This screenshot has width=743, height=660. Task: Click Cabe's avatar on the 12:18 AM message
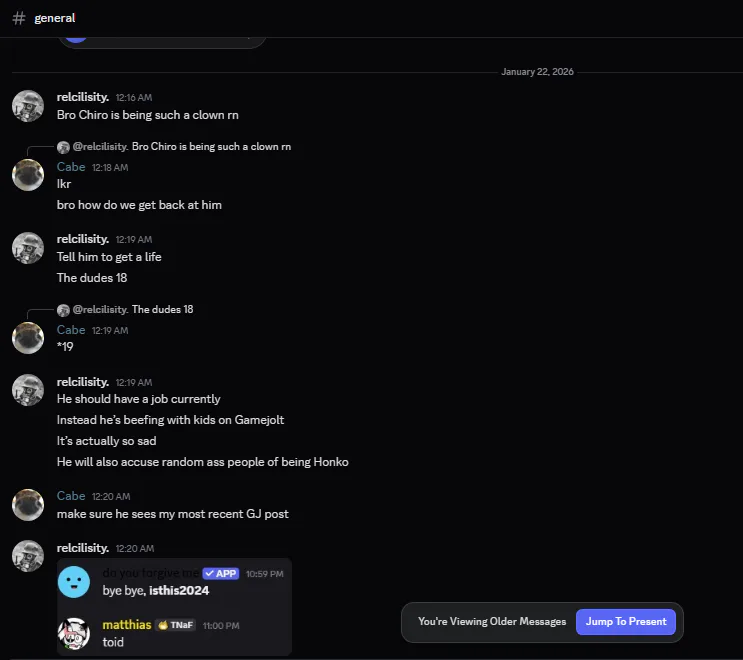pyautogui.click(x=27, y=175)
